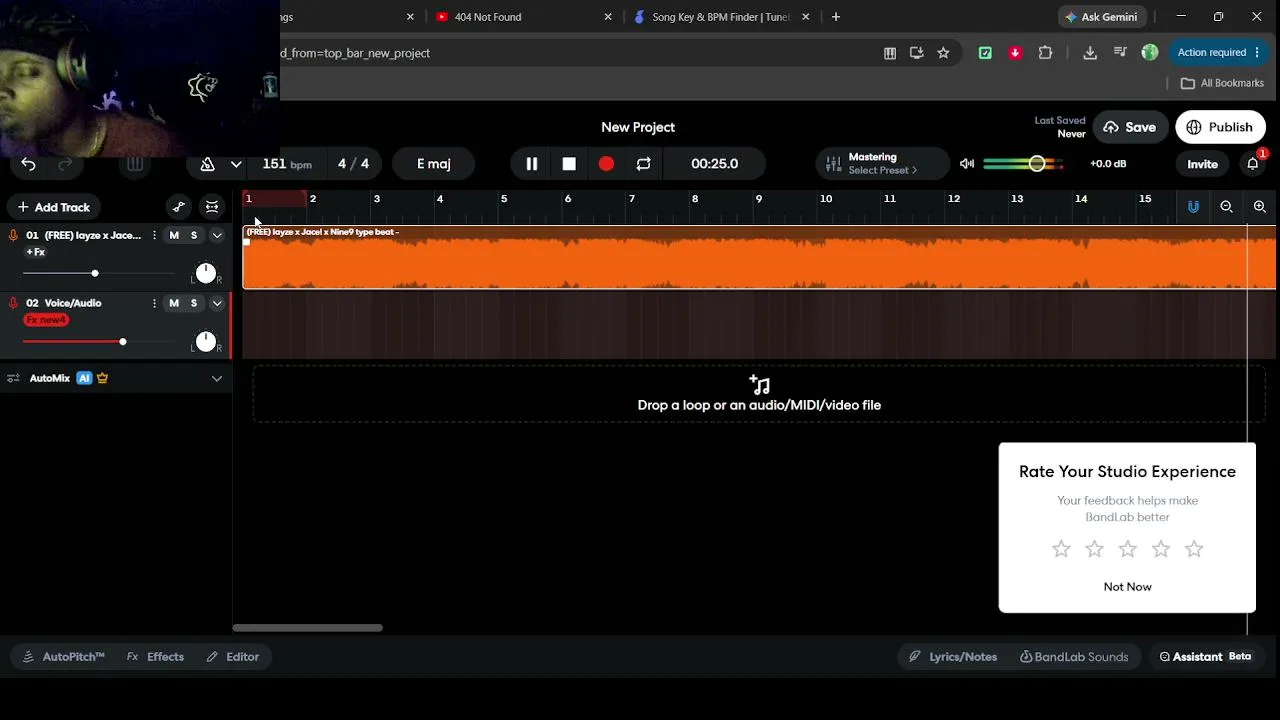Expand track 01 chevron
1280x720 pixels.
pos(216,235)
